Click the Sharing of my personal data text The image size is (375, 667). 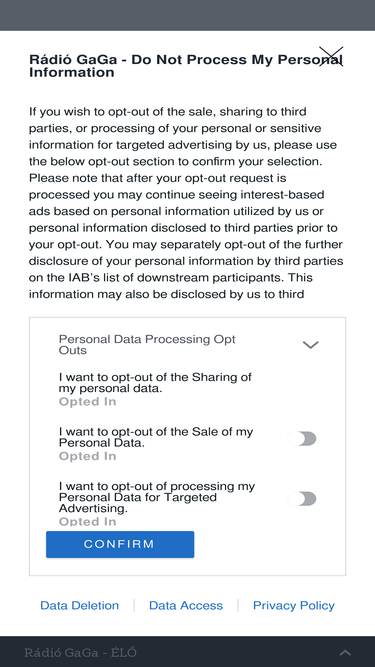click(155, 382)
